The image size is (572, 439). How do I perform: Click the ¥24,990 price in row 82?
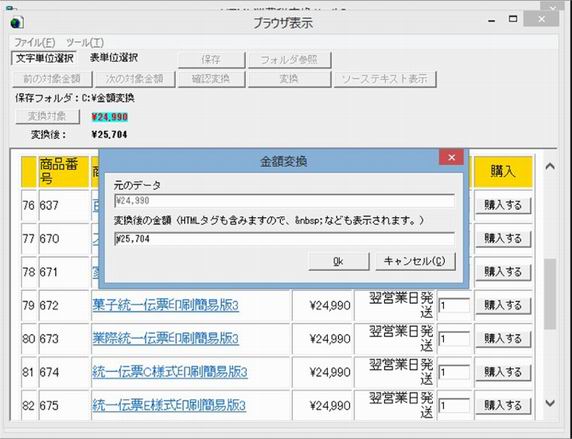pos(330,406)
